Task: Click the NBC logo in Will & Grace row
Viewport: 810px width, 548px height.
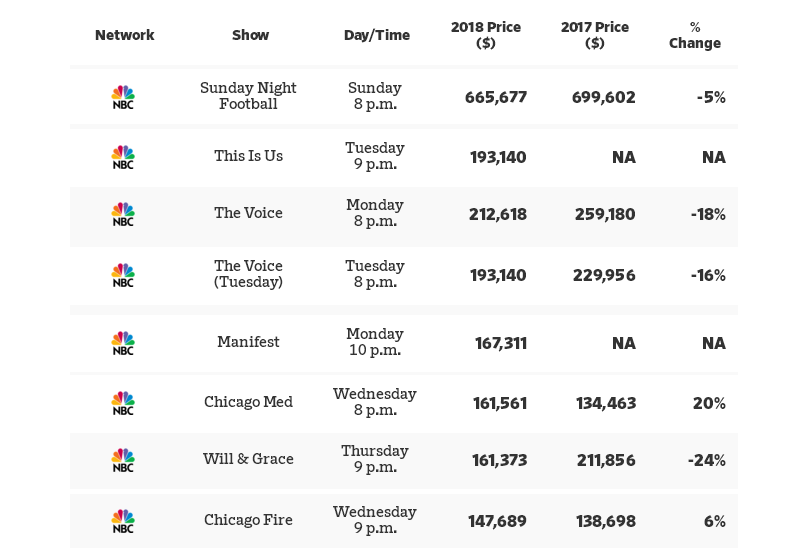Action: pos(123,460)
